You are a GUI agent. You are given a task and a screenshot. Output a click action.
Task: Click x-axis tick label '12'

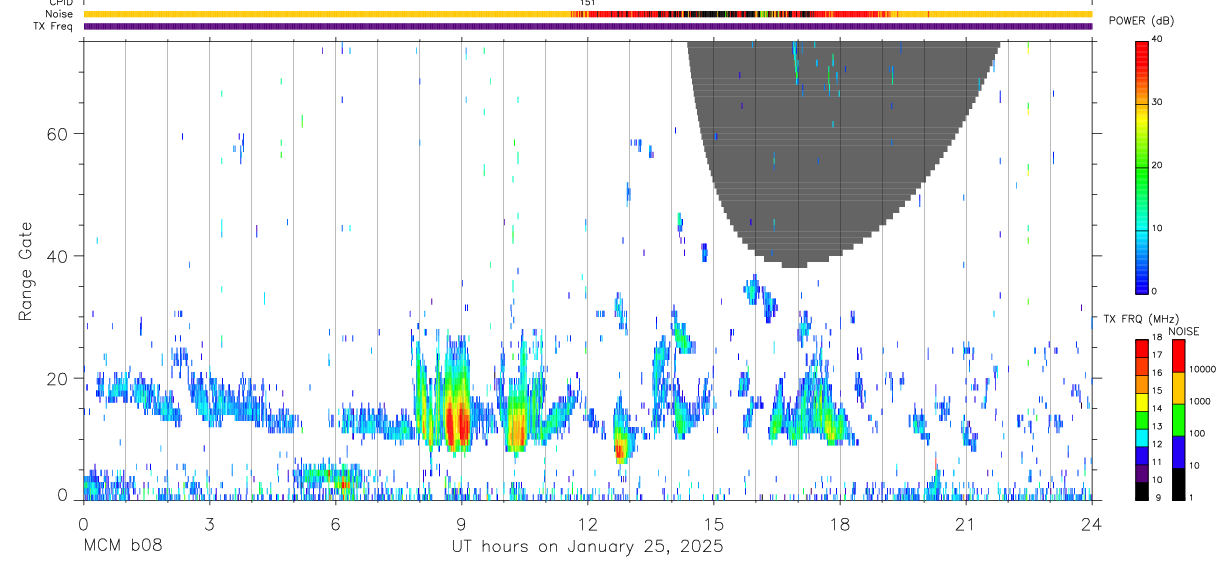[x=587, y=524]
